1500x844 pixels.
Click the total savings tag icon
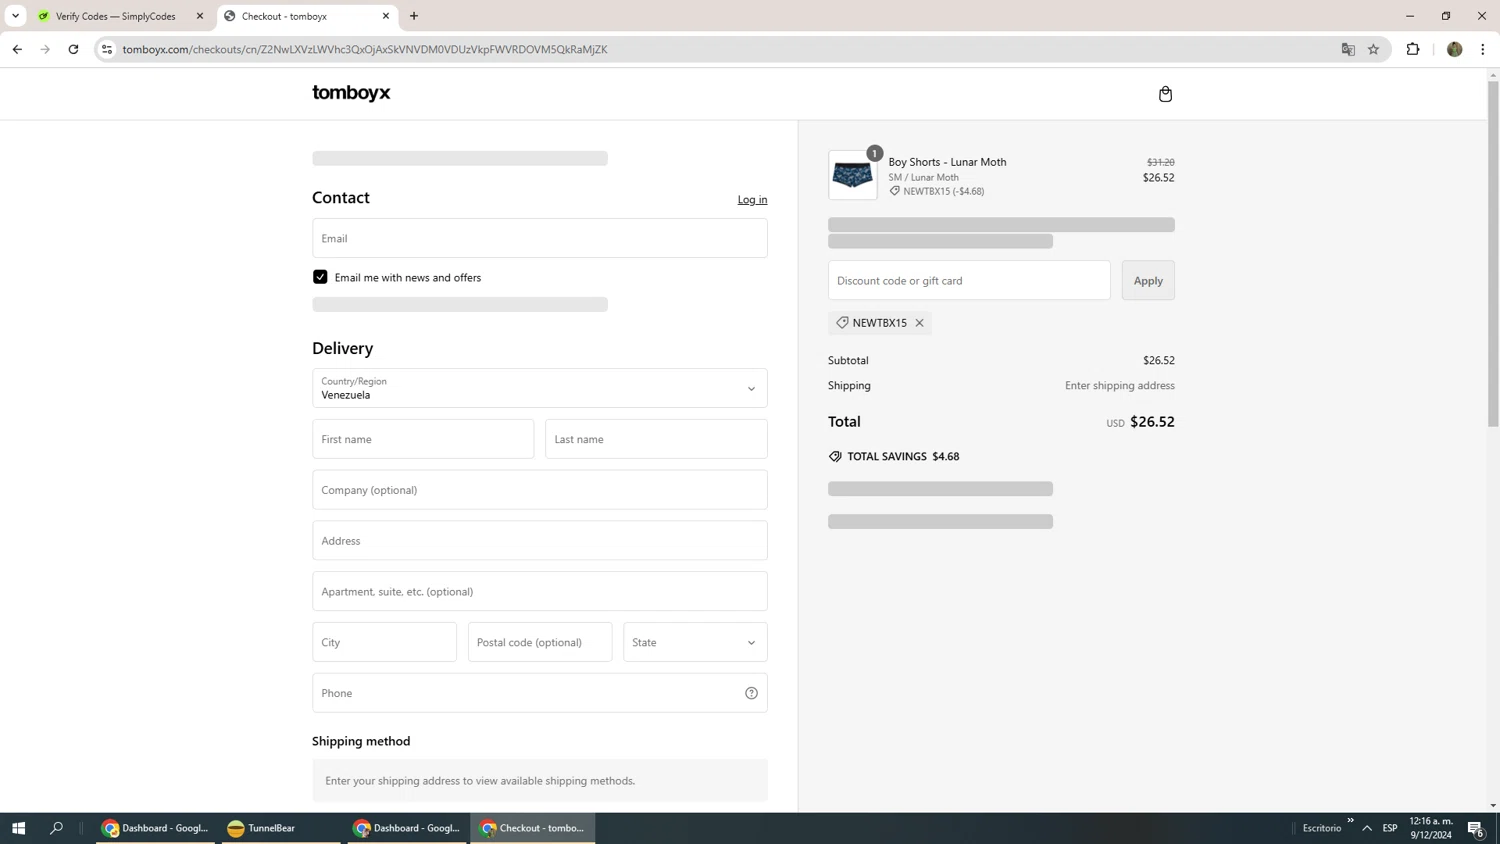[835, 456]
